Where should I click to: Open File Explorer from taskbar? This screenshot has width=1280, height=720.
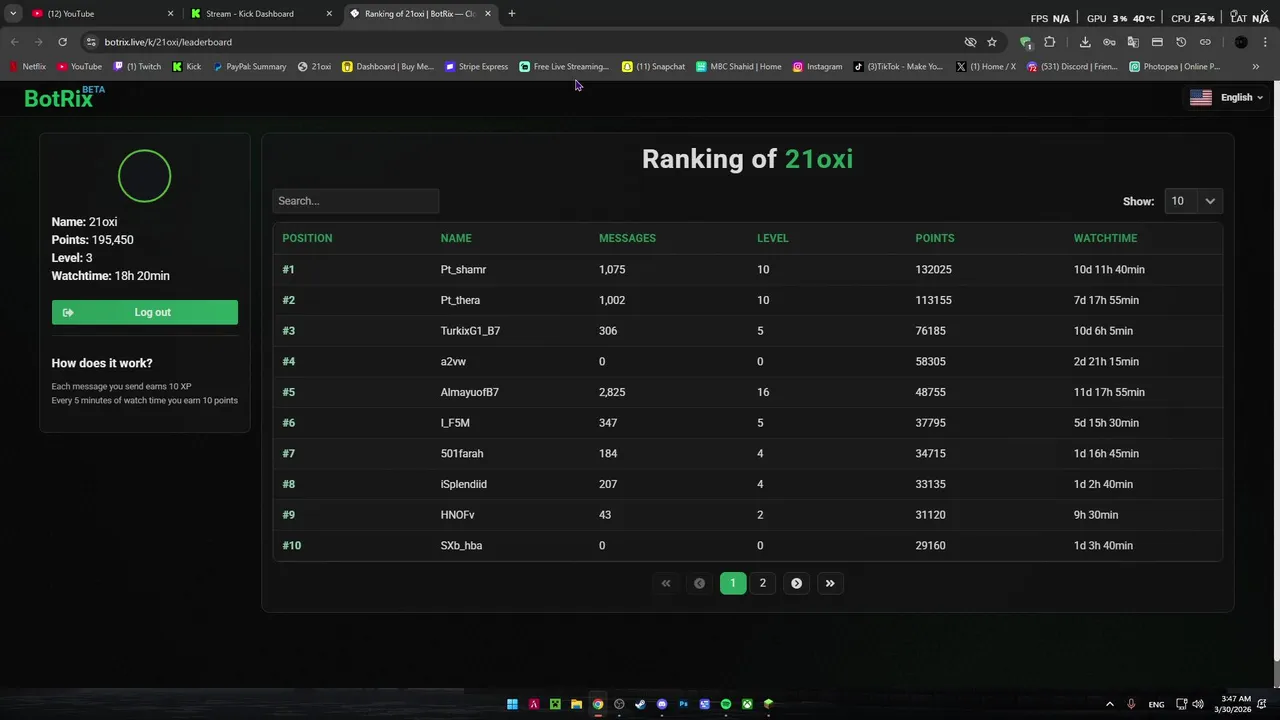point(576,704)
